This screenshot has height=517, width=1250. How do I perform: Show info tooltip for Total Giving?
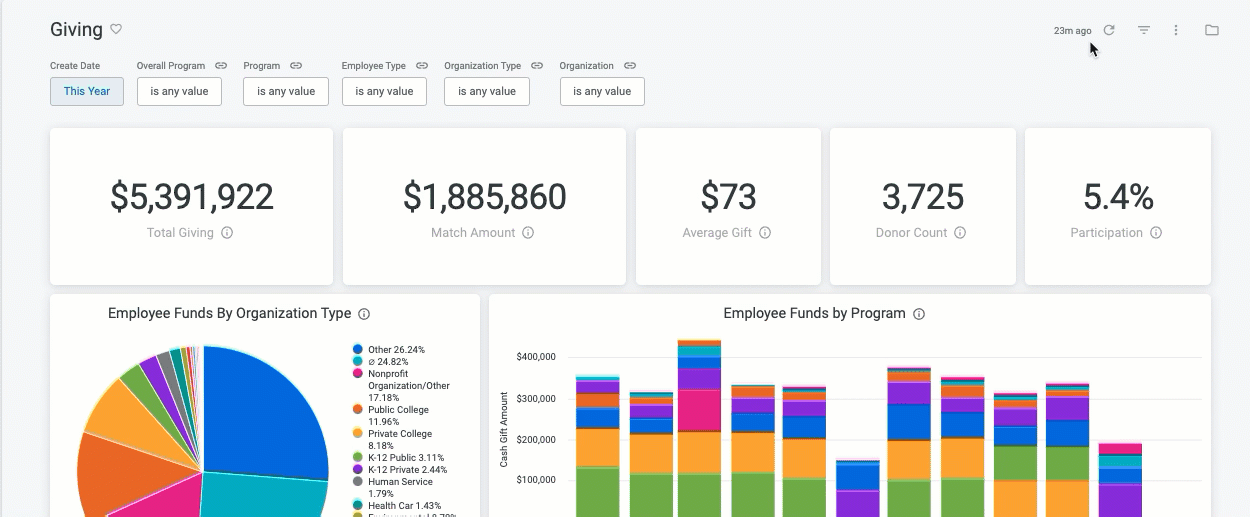tap(227, 233)
